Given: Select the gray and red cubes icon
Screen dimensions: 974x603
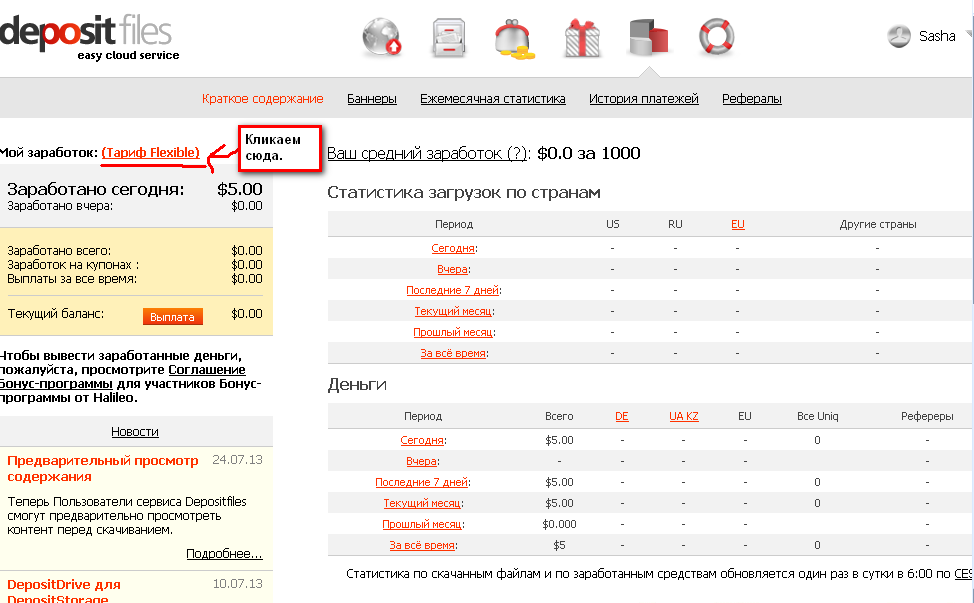Looking at the screenshot, I should (x=649, y=37).
